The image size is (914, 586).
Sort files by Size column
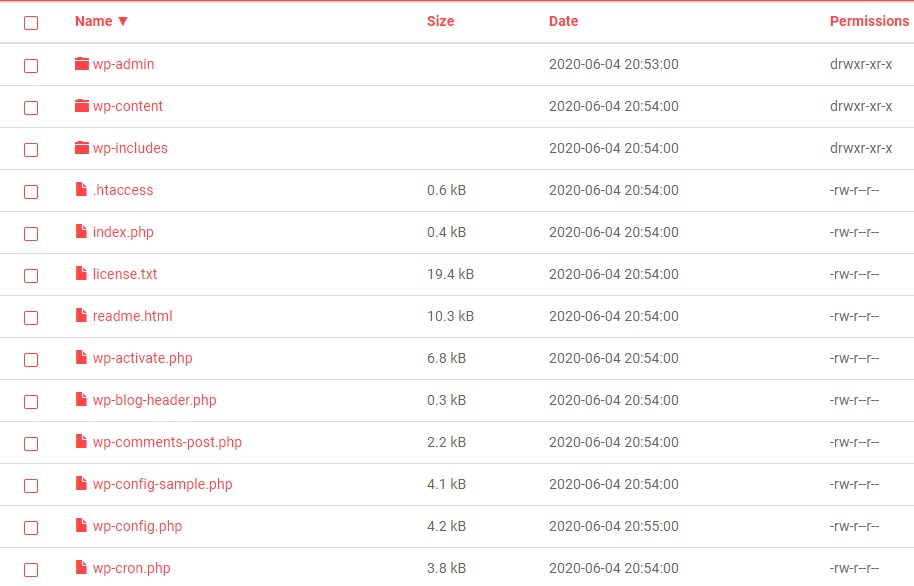coord(440,21)
